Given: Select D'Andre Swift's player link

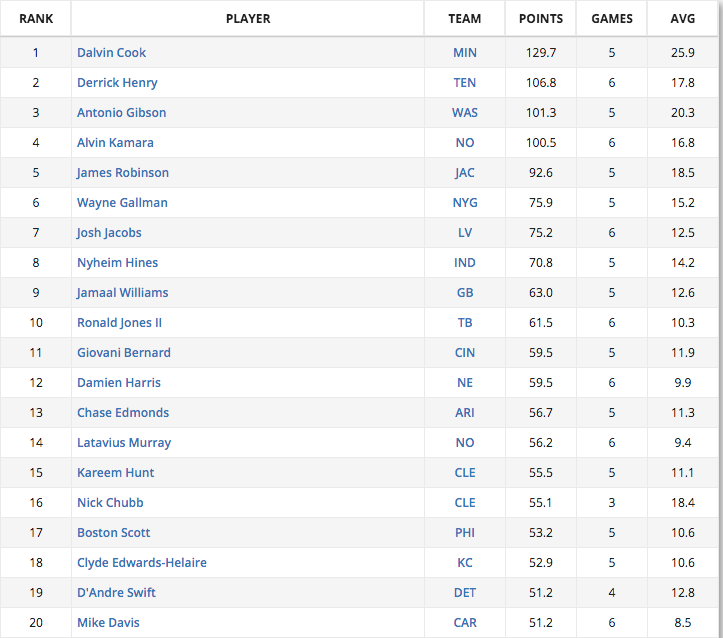Looking at the screenshot, I should [116, 592].
